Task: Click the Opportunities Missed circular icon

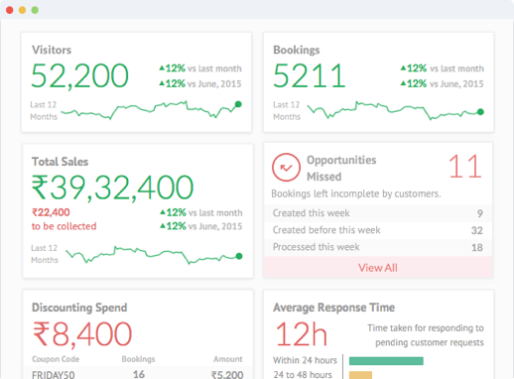Action: pos(286,167)
